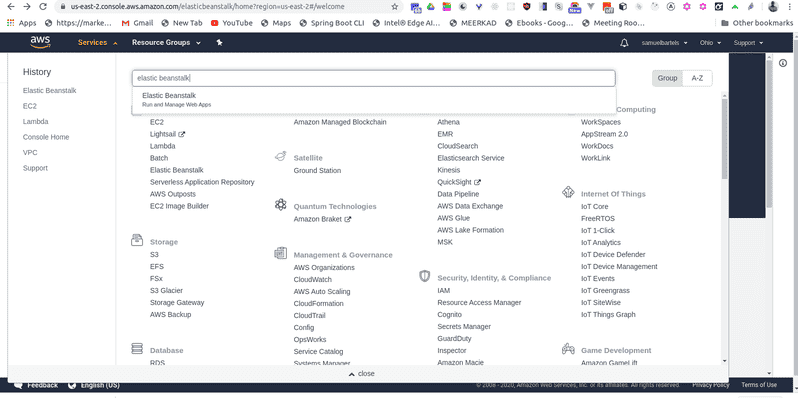Click the Quantum Technologies atom icon

click(x=280, y=205)
